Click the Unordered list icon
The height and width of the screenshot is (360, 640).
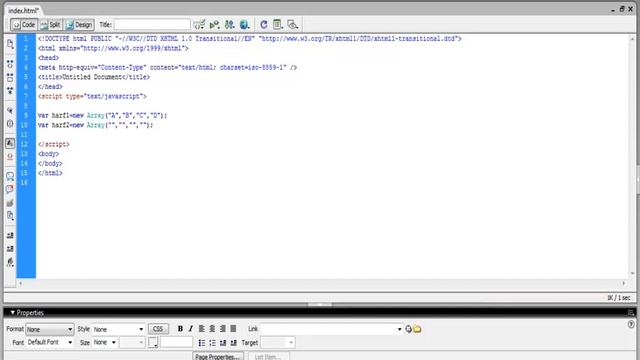(202, 343)
